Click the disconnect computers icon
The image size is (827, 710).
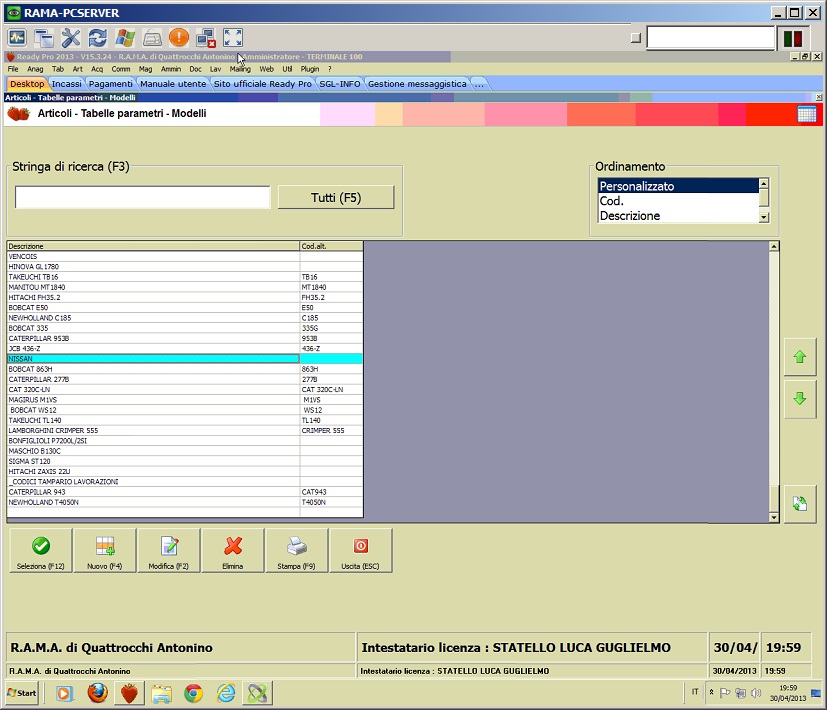(206, 38)
